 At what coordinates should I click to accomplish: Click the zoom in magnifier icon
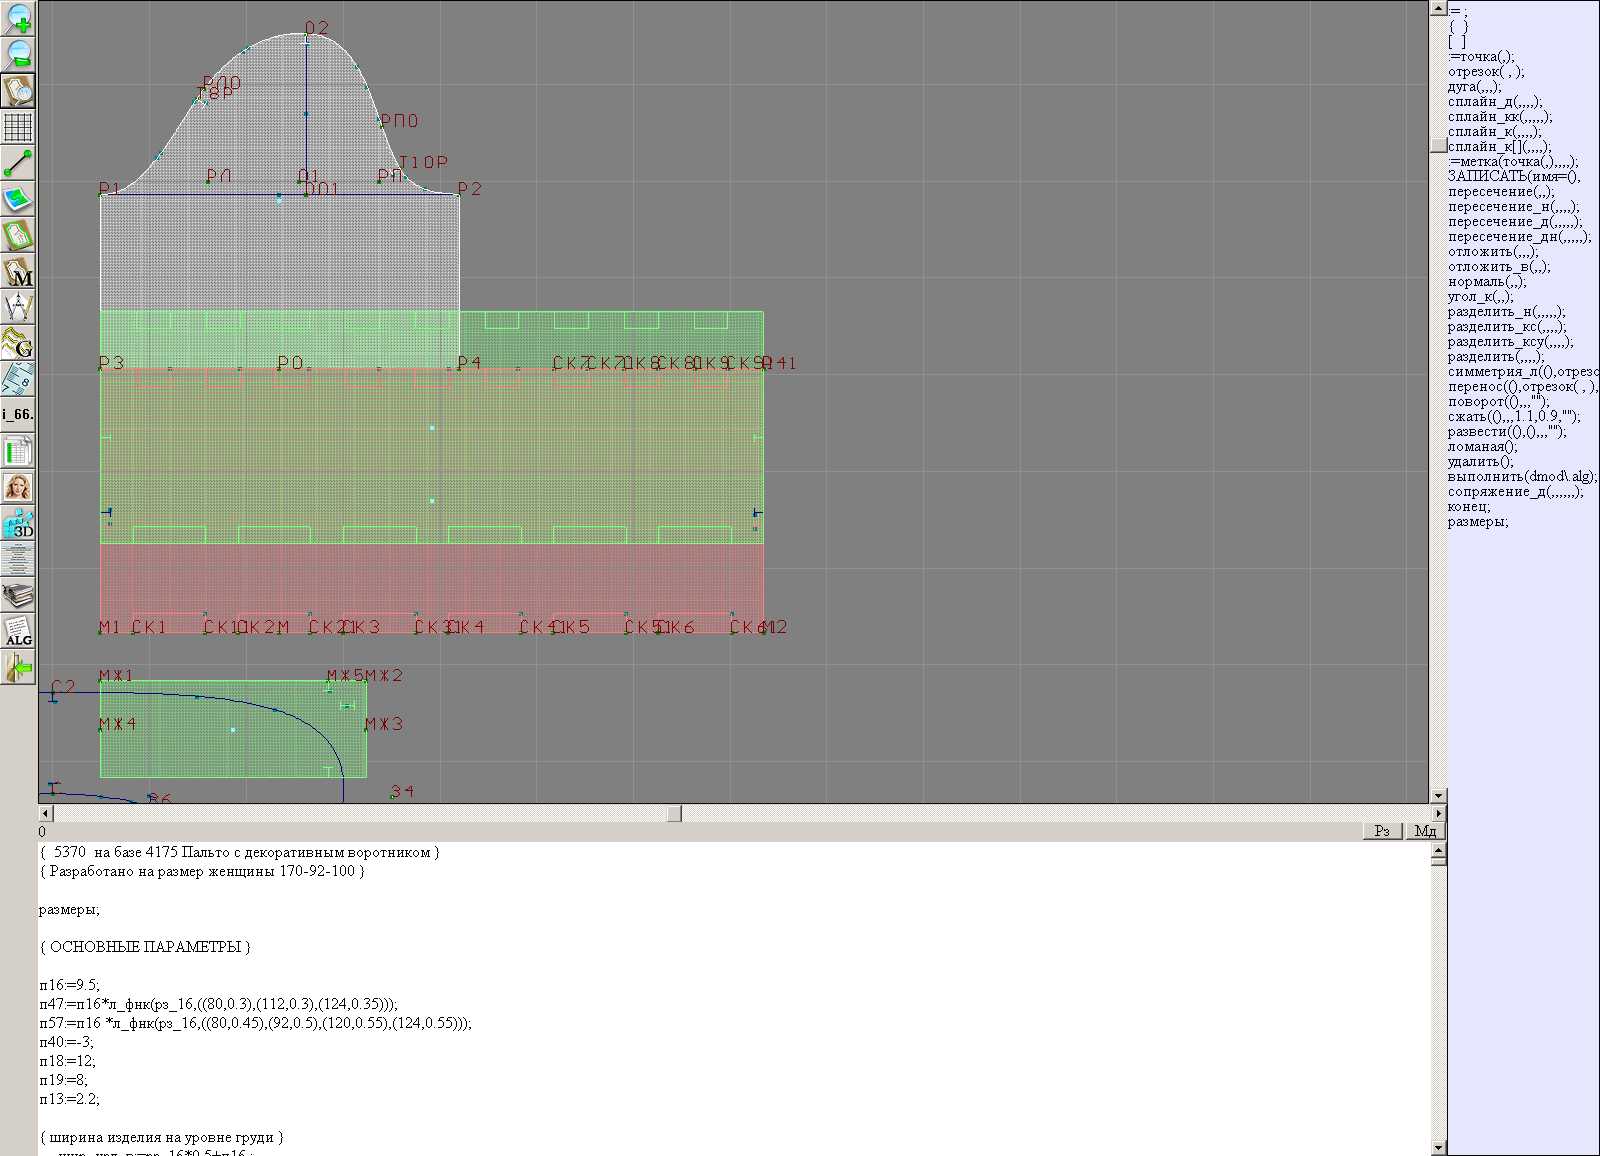coord(18,18)
